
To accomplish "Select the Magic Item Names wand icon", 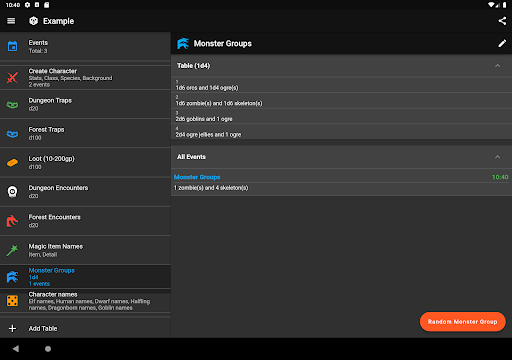I will (13, 250).
